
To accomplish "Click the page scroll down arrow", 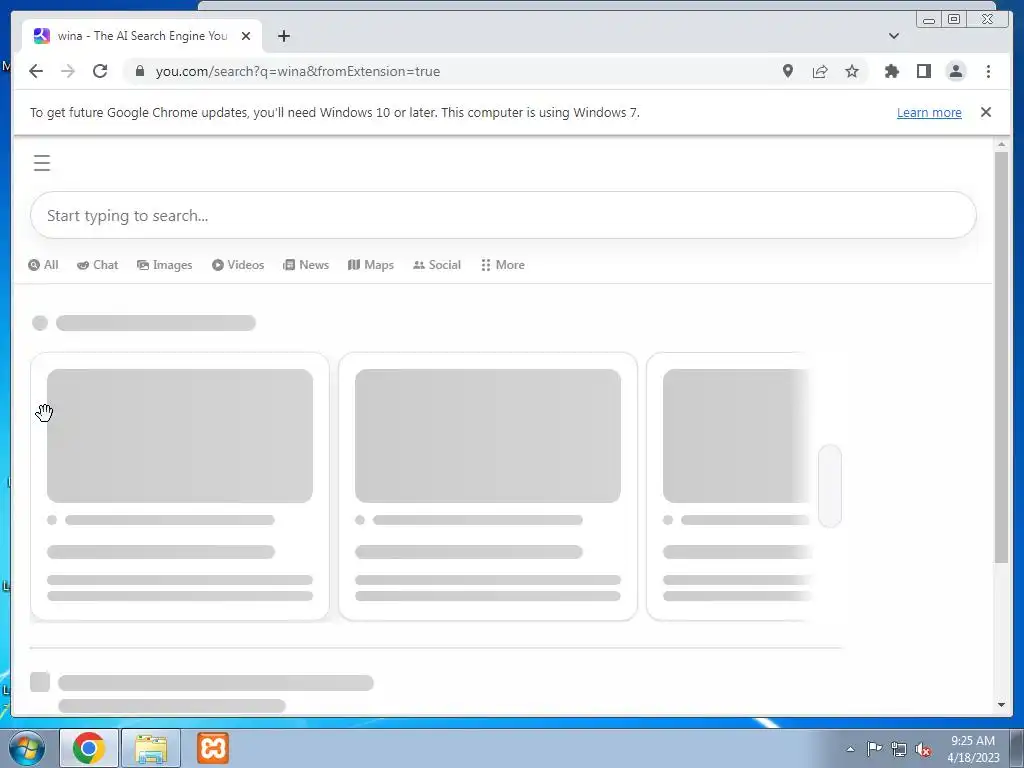I will (x=1001, y=705).
